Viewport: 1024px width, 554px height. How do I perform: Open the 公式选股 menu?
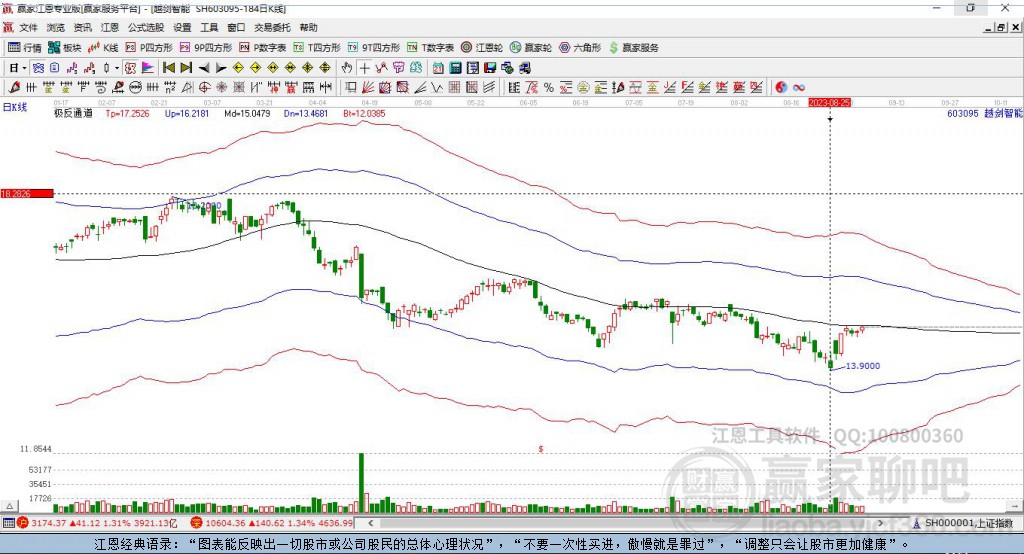(146, 27)
